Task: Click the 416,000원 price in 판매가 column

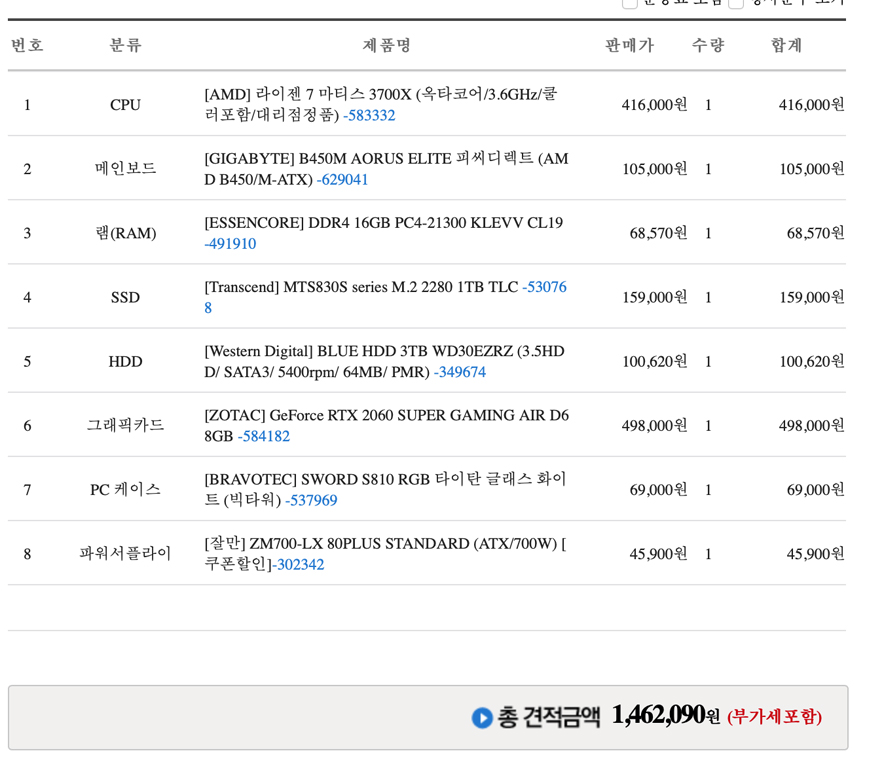Action: (654, 105)
